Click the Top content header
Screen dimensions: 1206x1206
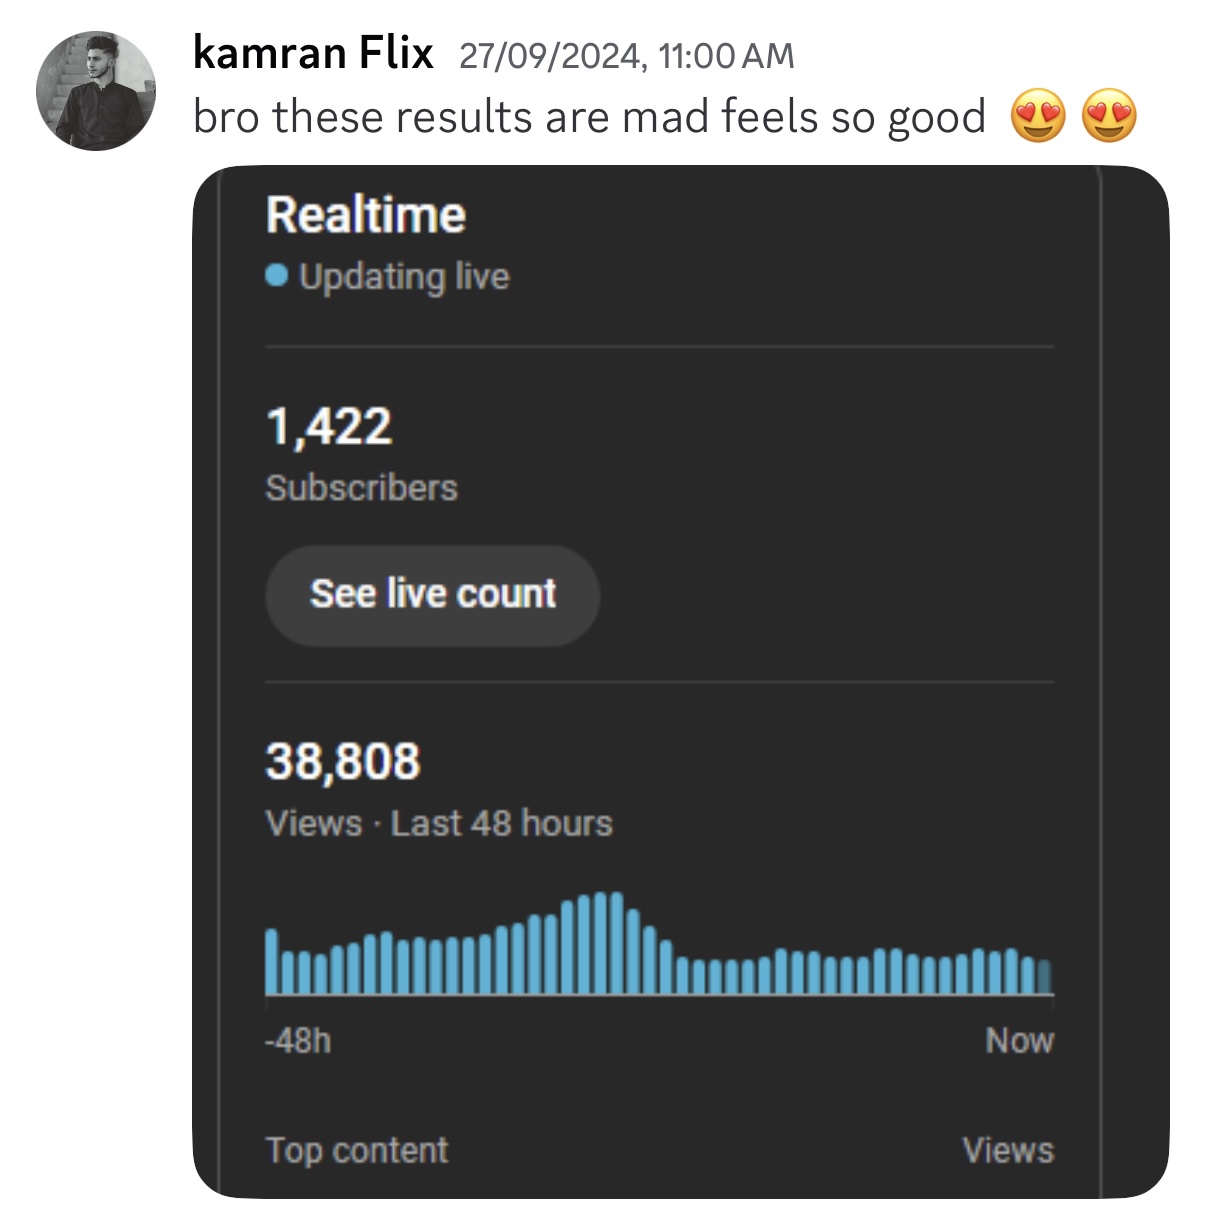pyautogui.click(x=357, y=1150)
